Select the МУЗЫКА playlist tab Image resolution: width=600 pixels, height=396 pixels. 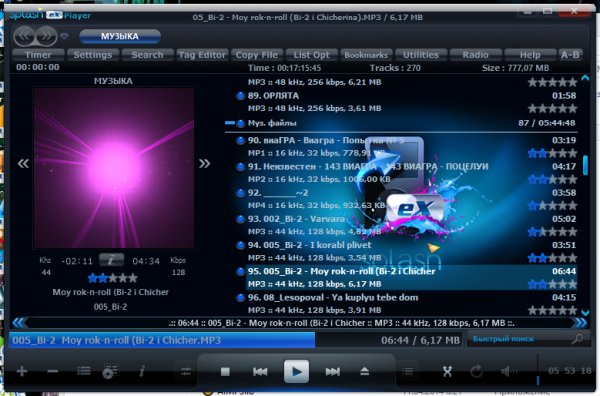(x=120, y=36)
